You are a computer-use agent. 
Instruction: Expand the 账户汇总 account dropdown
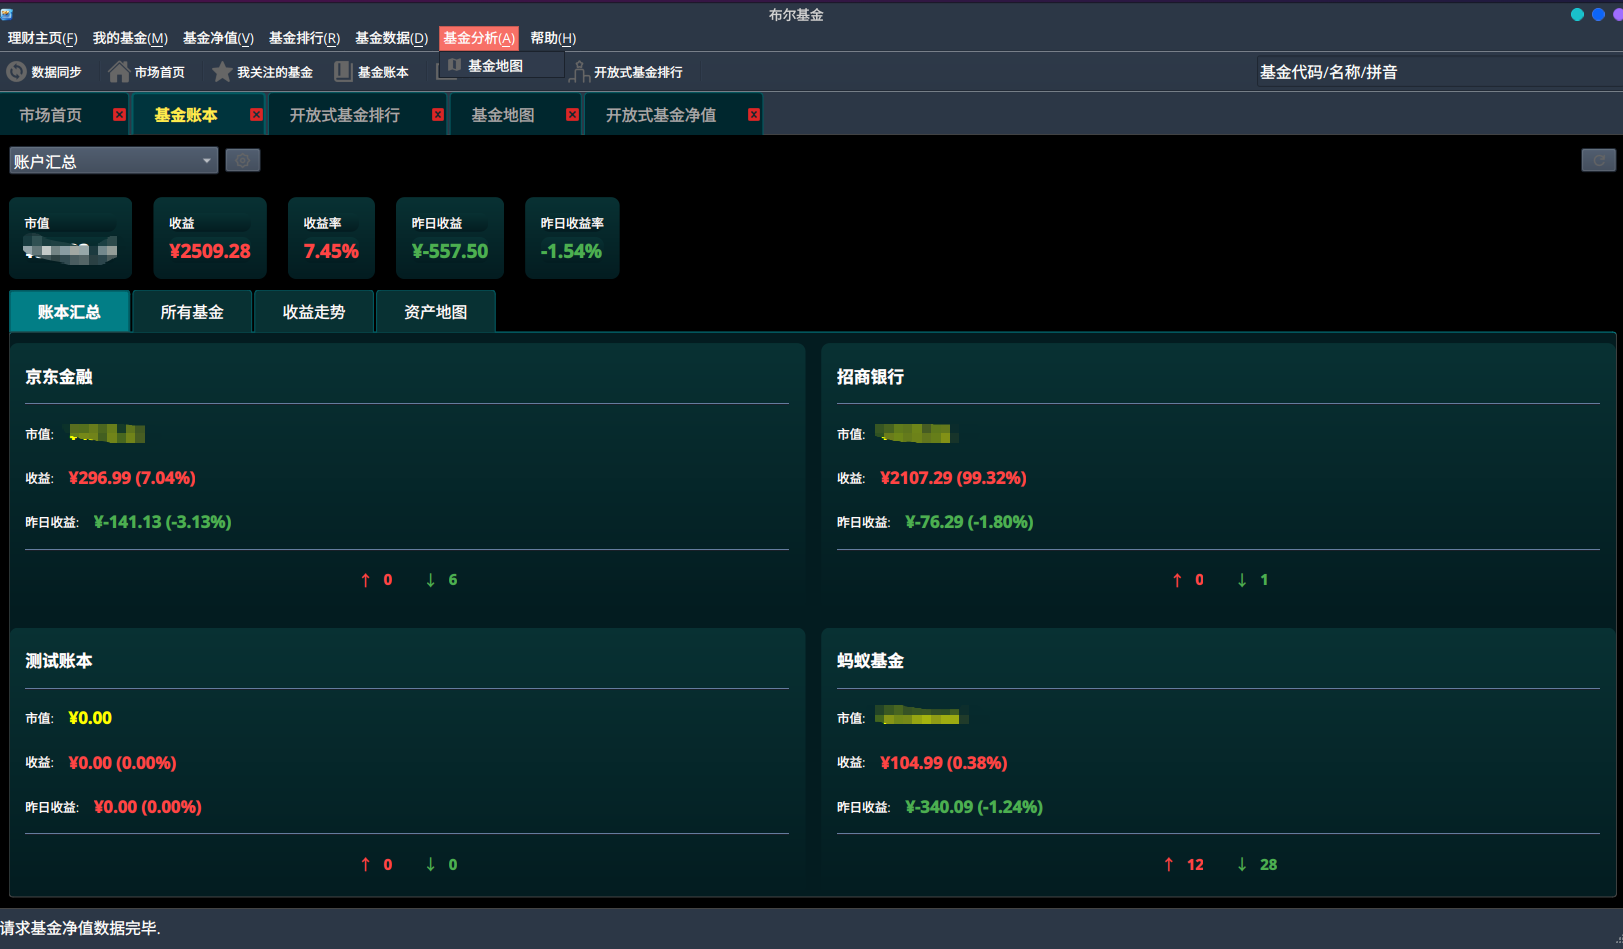114,161
